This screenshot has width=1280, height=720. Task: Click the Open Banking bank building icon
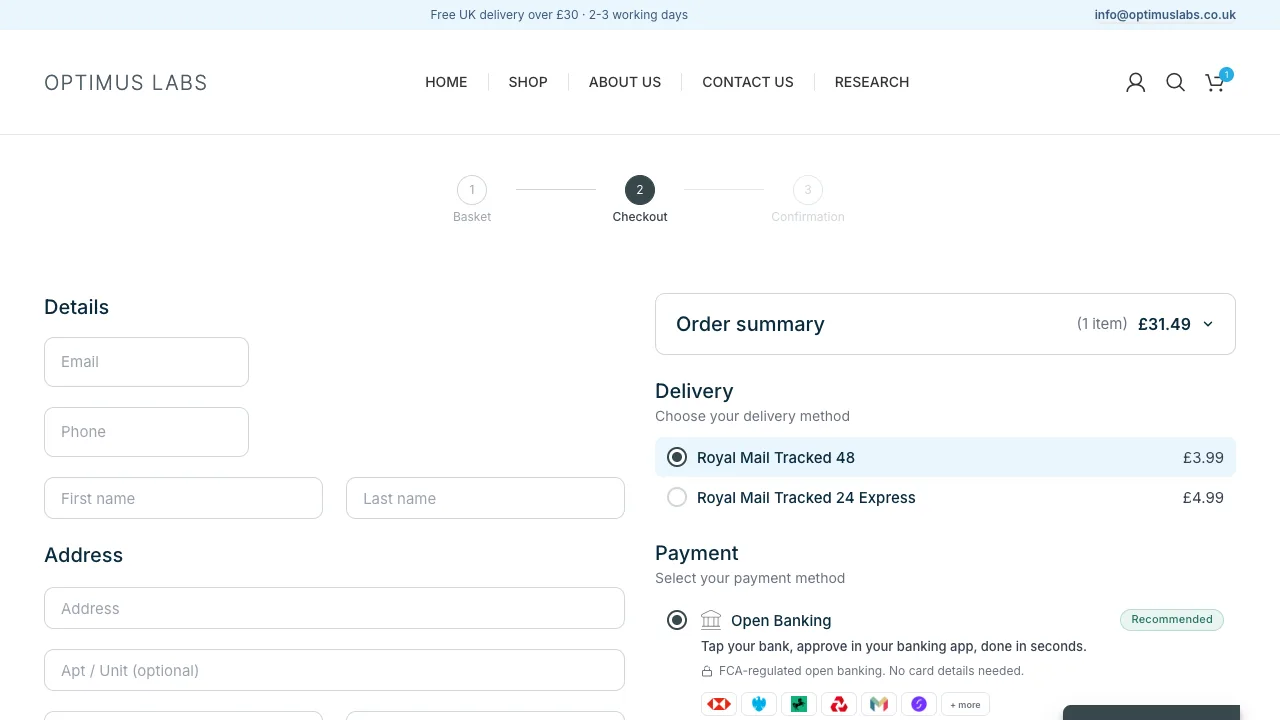click(x=711, y=620)
